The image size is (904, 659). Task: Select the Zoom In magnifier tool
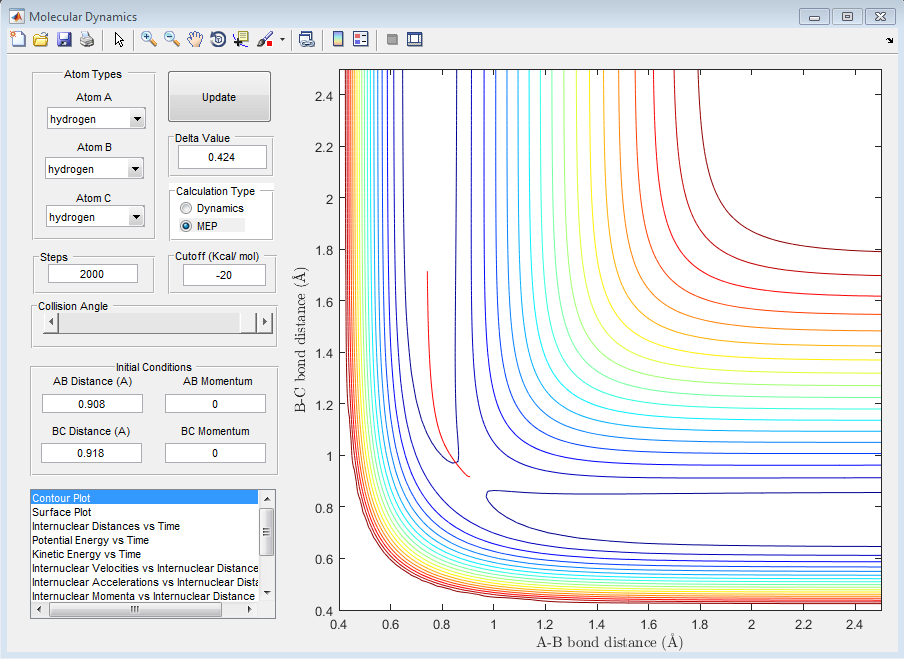(149, 39)
